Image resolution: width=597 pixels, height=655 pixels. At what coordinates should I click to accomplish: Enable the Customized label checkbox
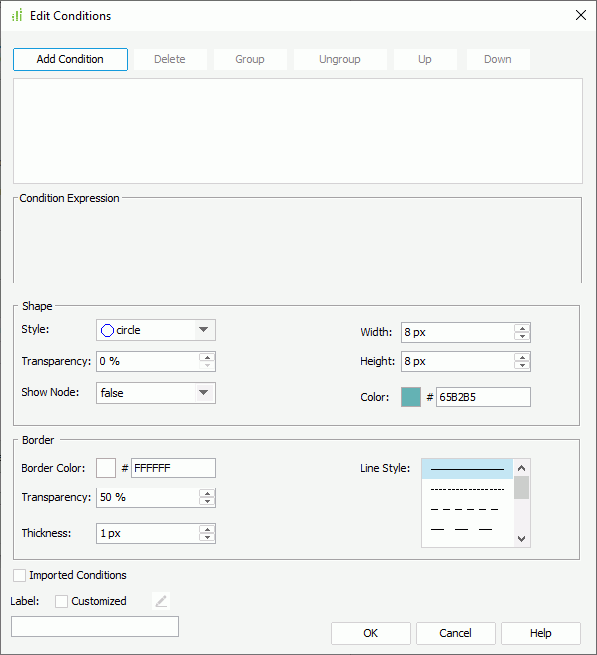click(x=61, y=601)
